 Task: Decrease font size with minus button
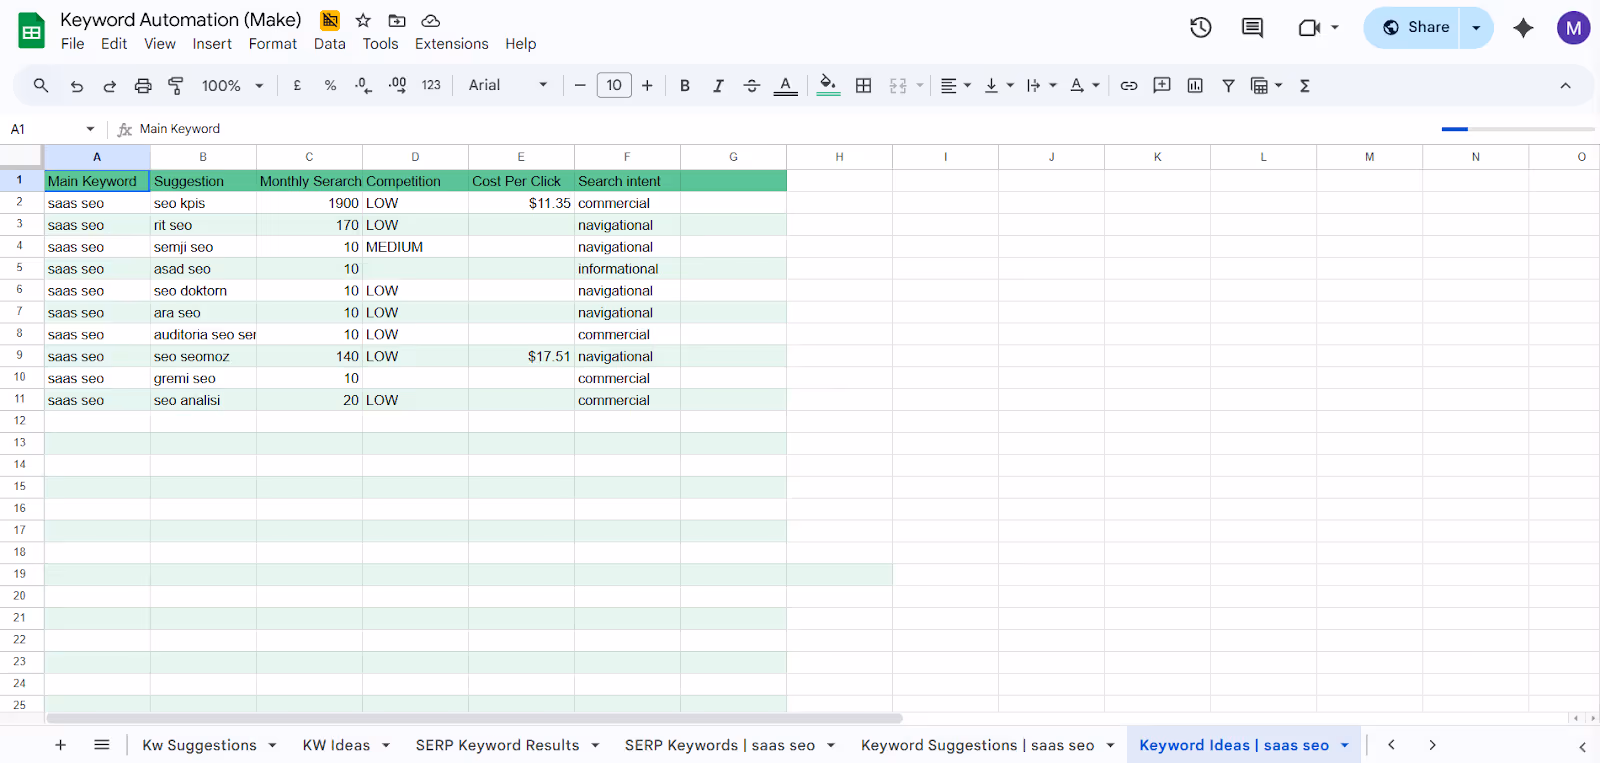[x=580, y=86]
